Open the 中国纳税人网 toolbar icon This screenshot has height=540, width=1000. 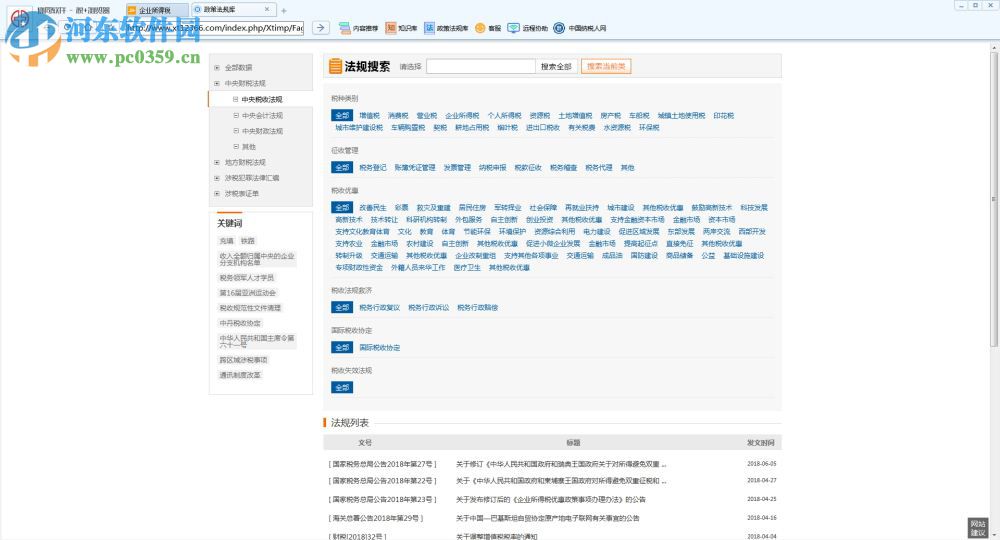[x=580, y=28]
